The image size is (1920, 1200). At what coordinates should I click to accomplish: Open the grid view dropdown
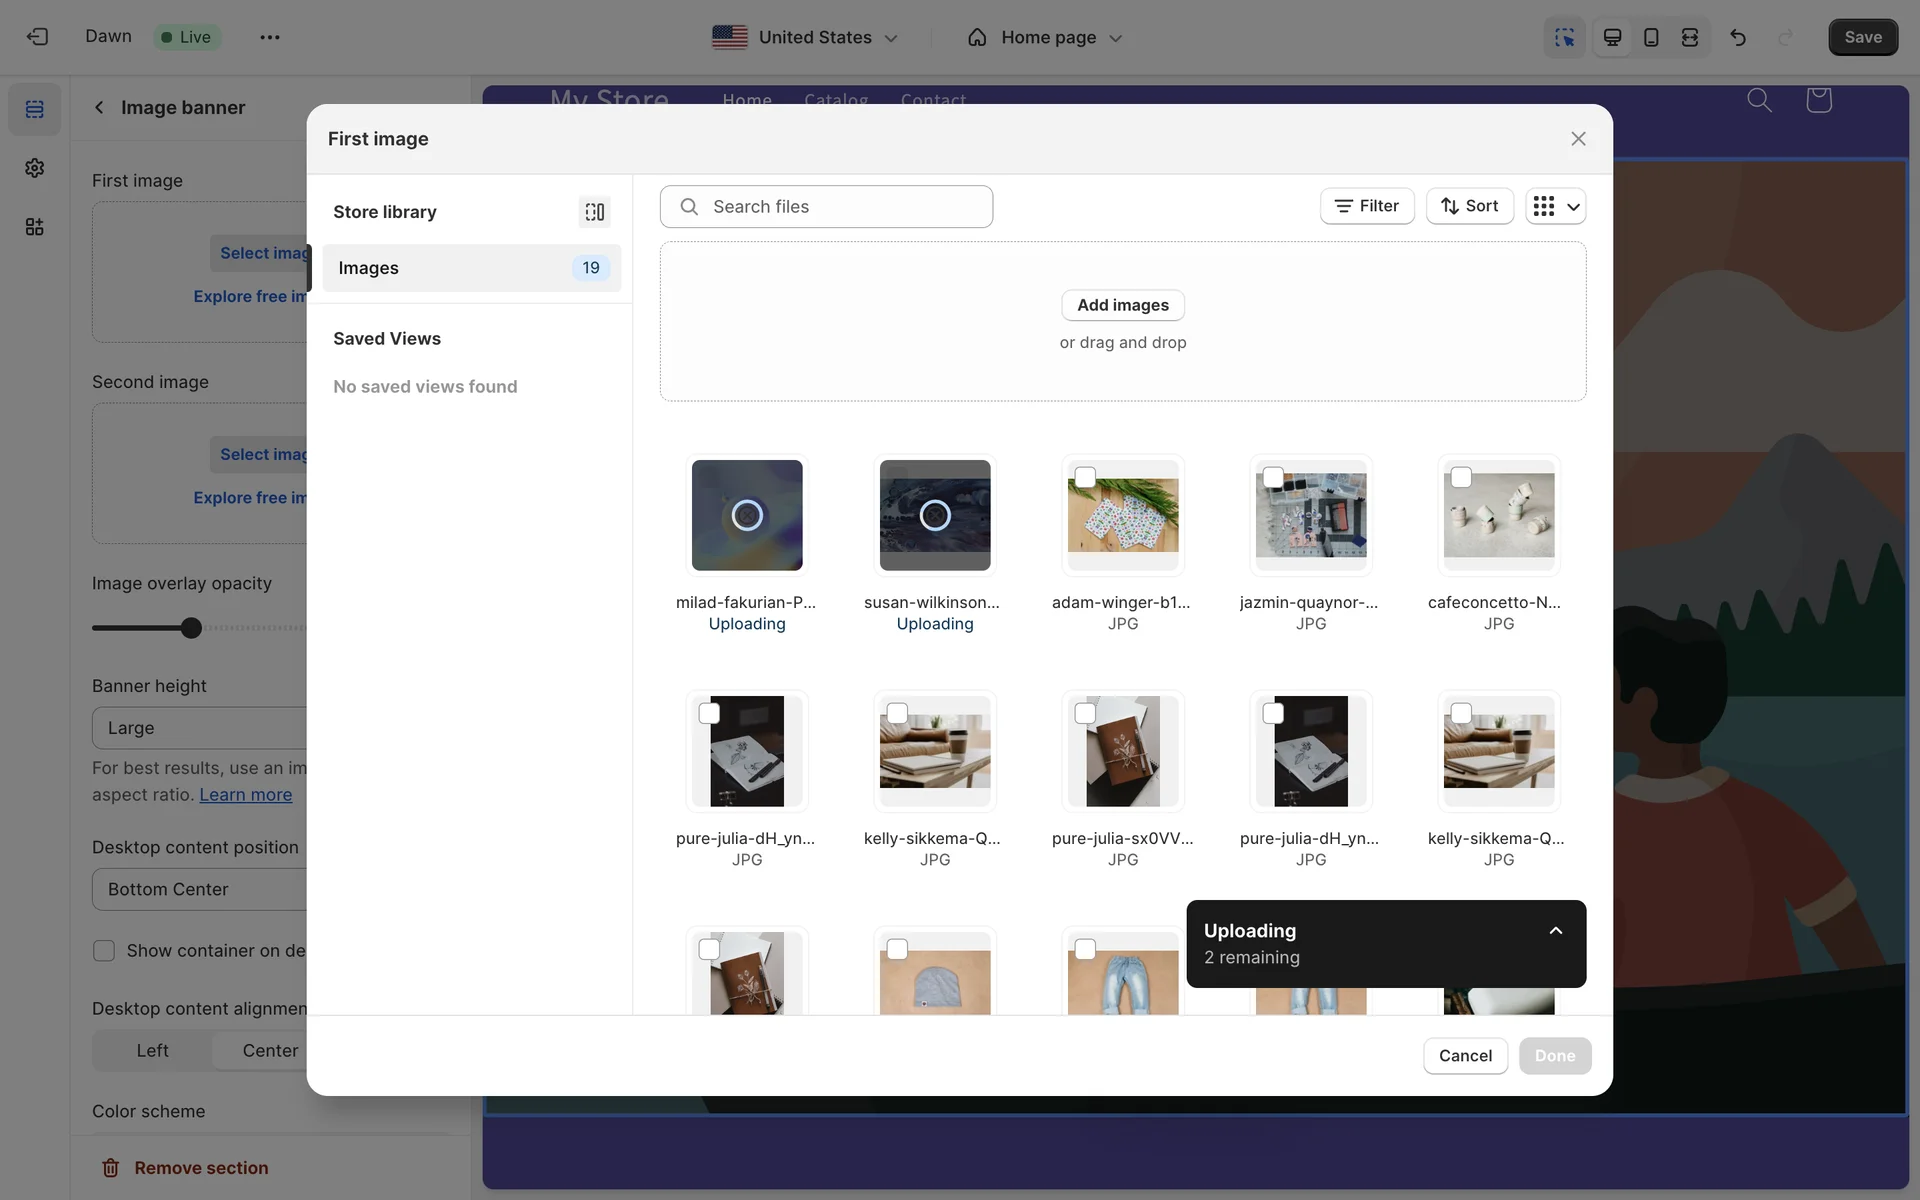[x=1555, y=206]
